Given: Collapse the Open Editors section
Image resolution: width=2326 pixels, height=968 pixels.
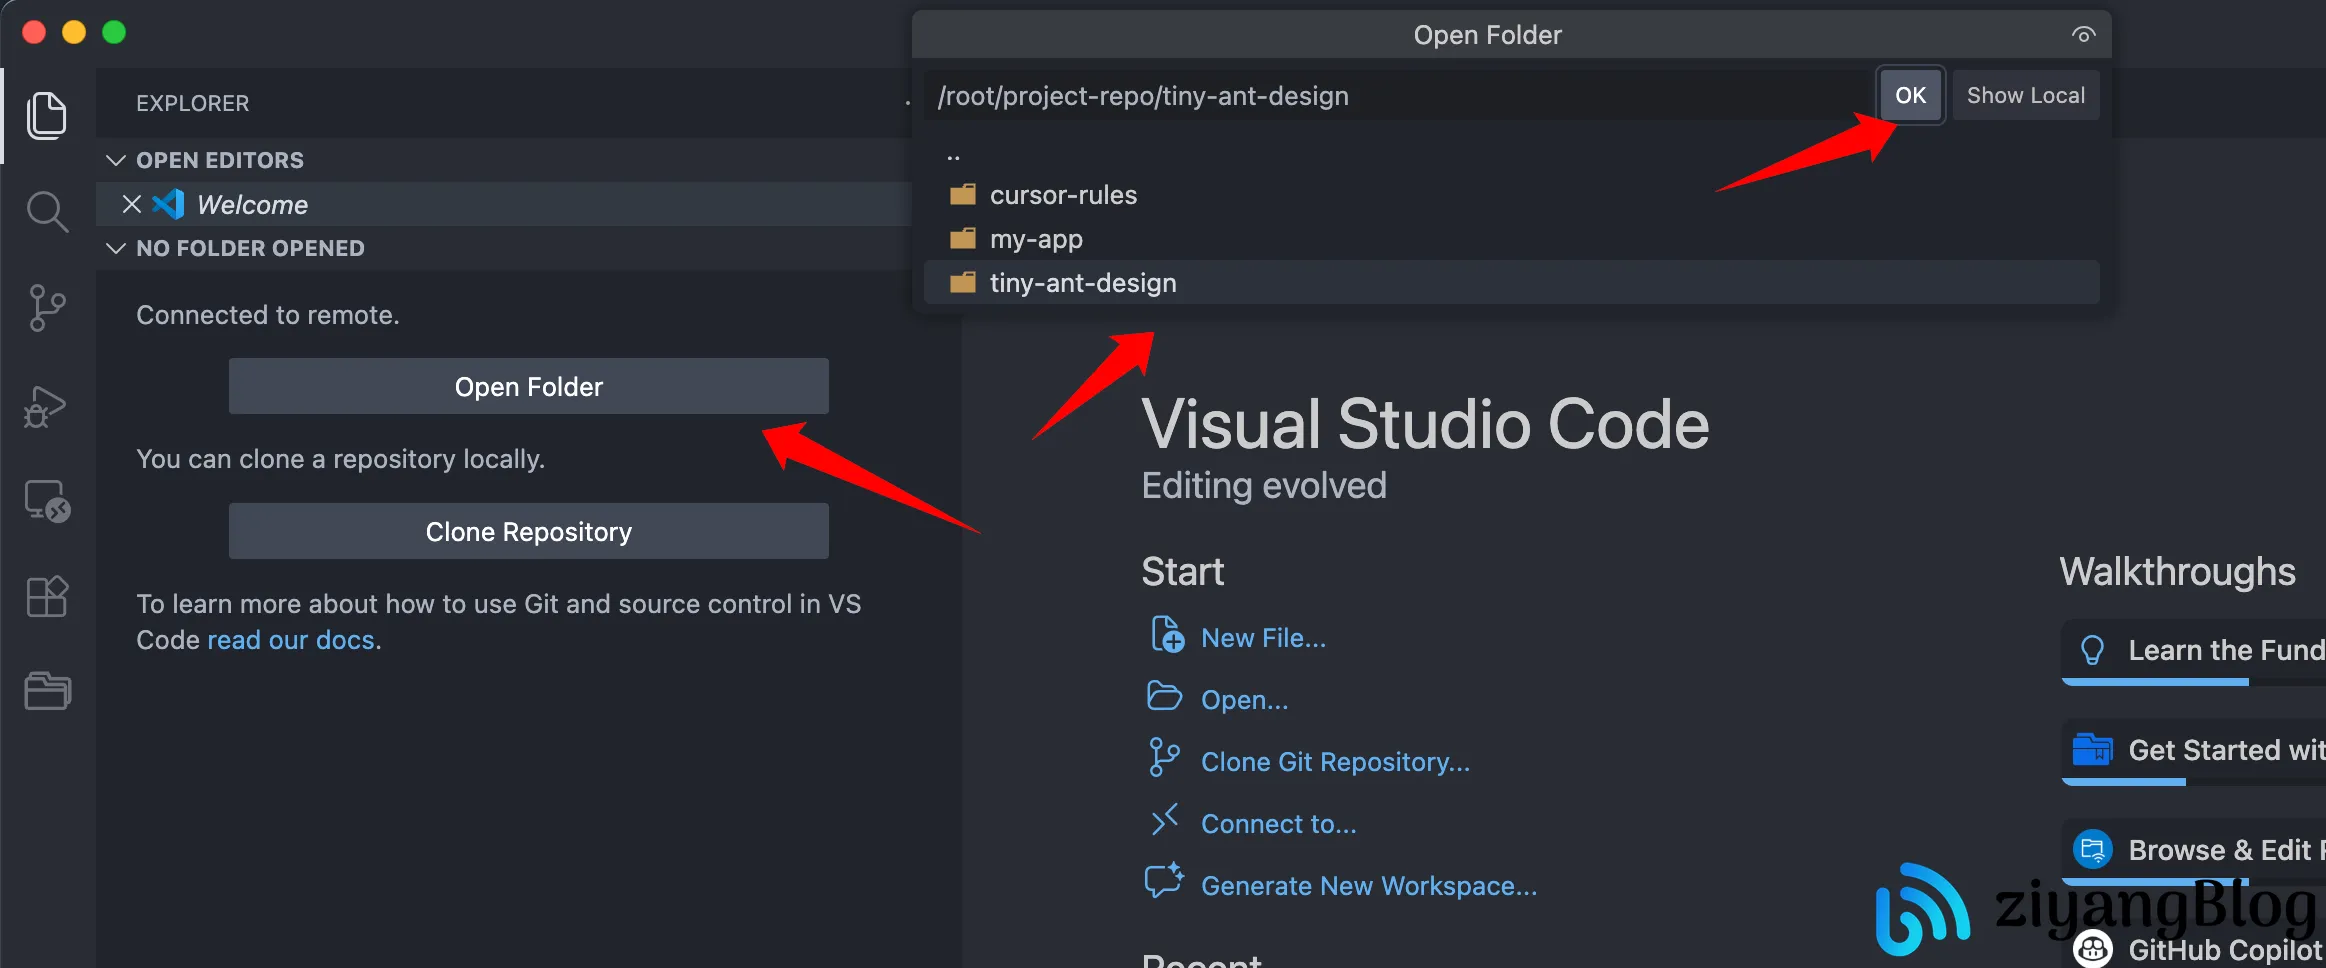Looking at the screenshot, I should pos(116,160).
